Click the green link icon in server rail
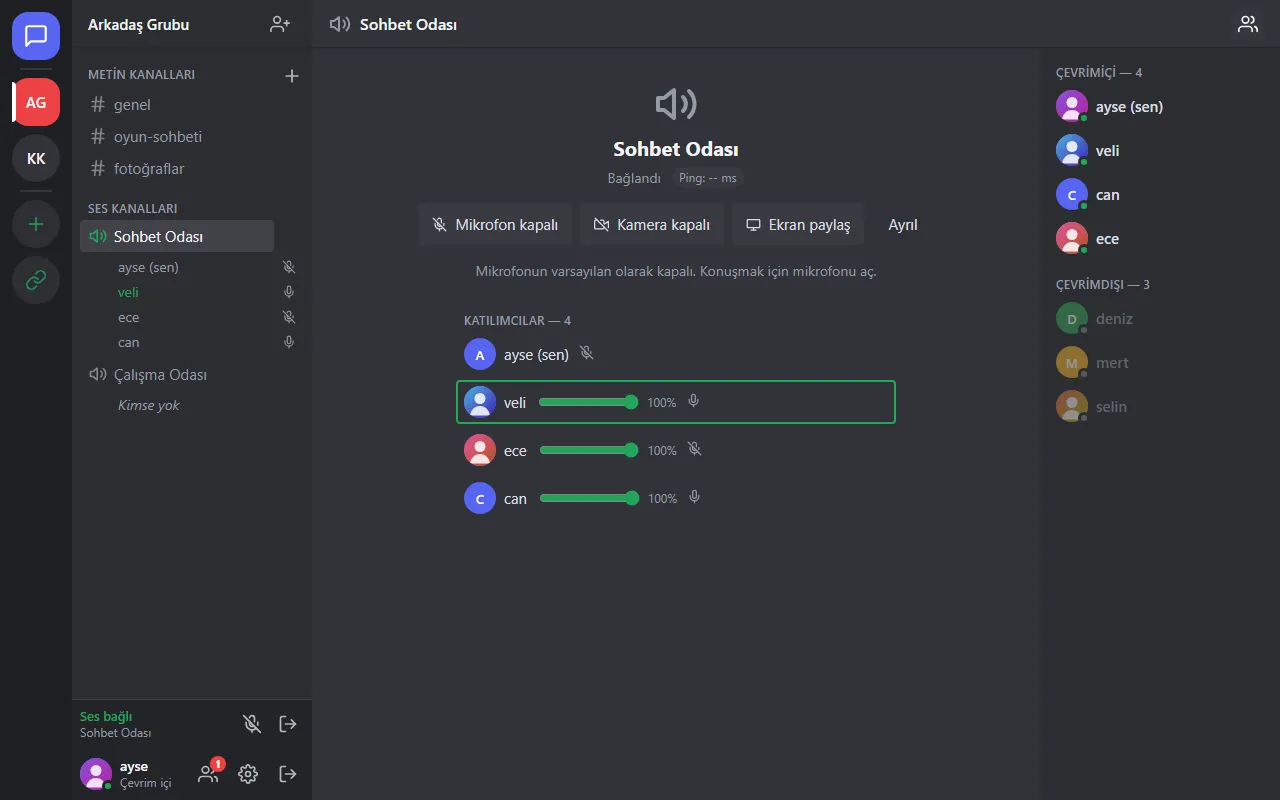This screenshot has width=1280, height=800. coord(36,280)
